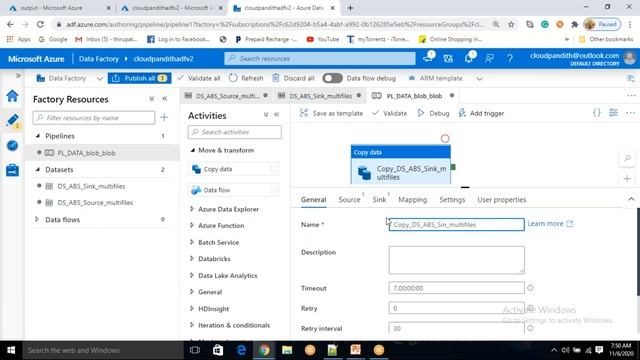Screen dimensions: 640x360
Task: Select the Author pencil icon in sidebar
Action: 12,121
